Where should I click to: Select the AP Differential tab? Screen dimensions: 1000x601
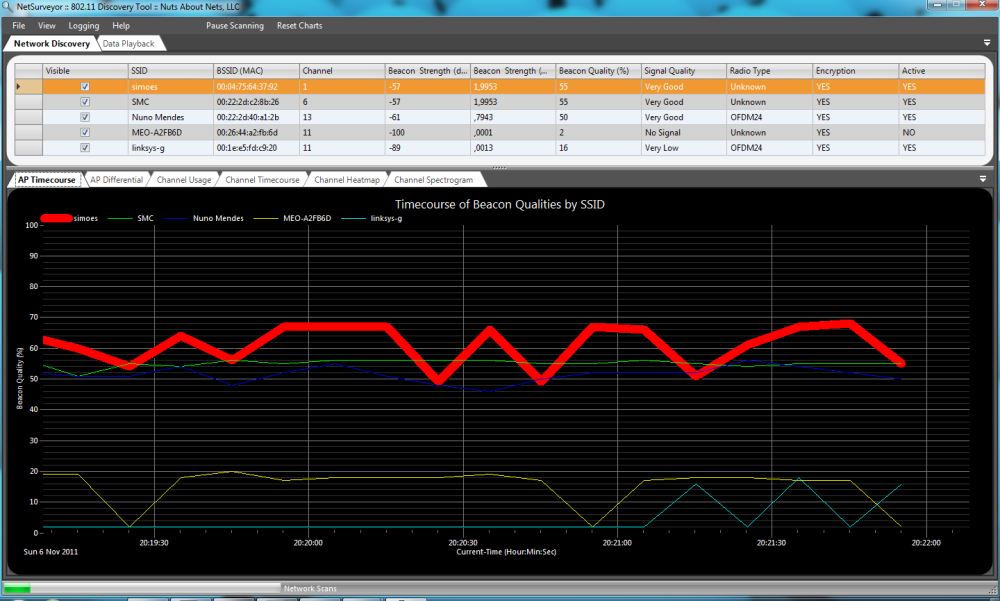[x=117, y=180]
